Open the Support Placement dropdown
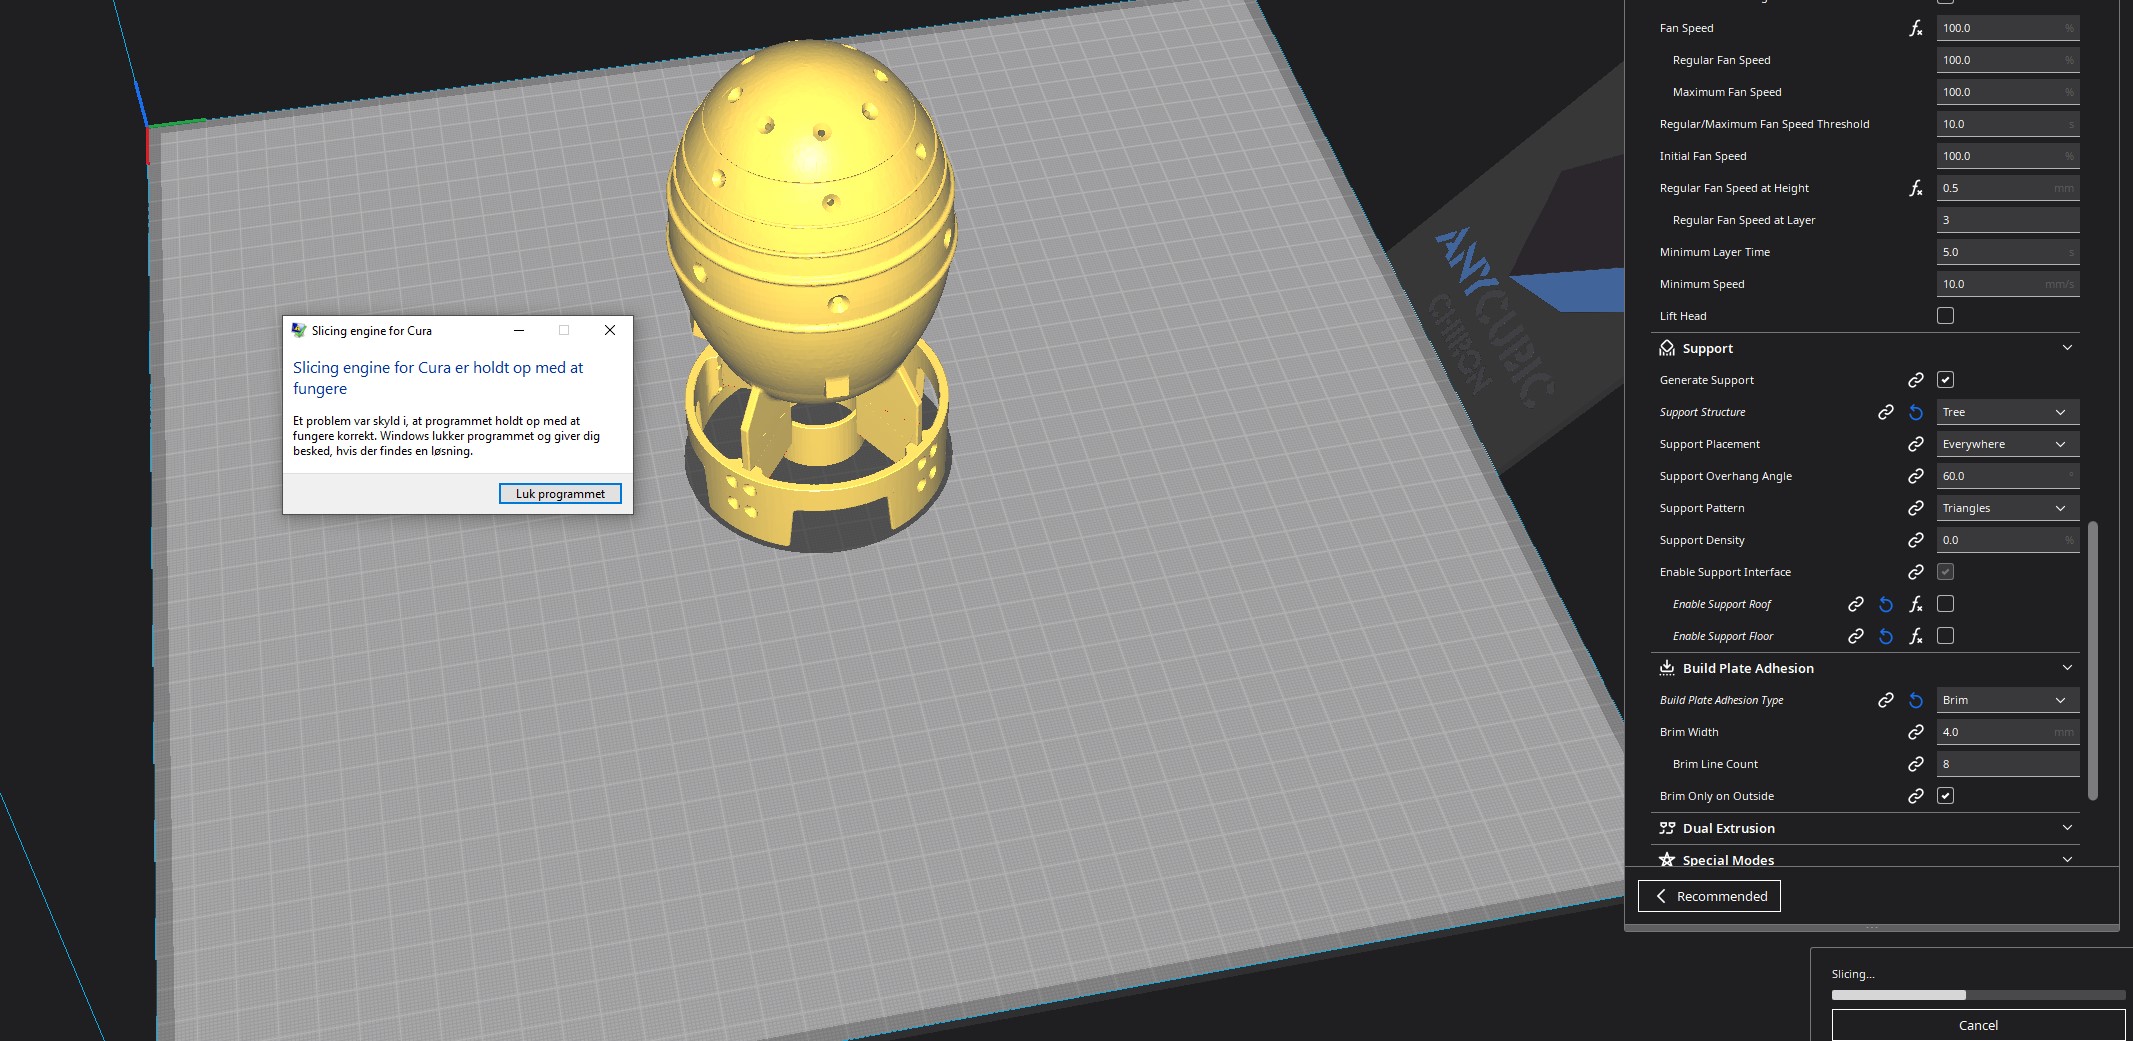 coord(2008,444)
